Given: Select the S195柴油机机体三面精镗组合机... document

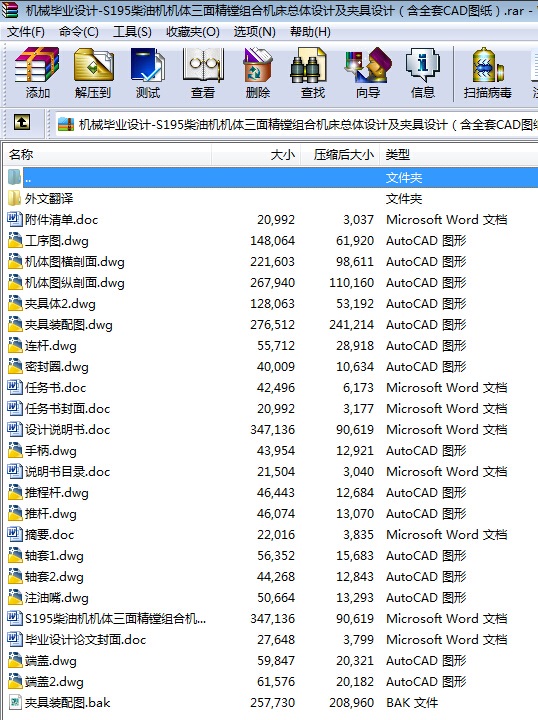Looking at the screenshot, I should (x=115, y=619).
